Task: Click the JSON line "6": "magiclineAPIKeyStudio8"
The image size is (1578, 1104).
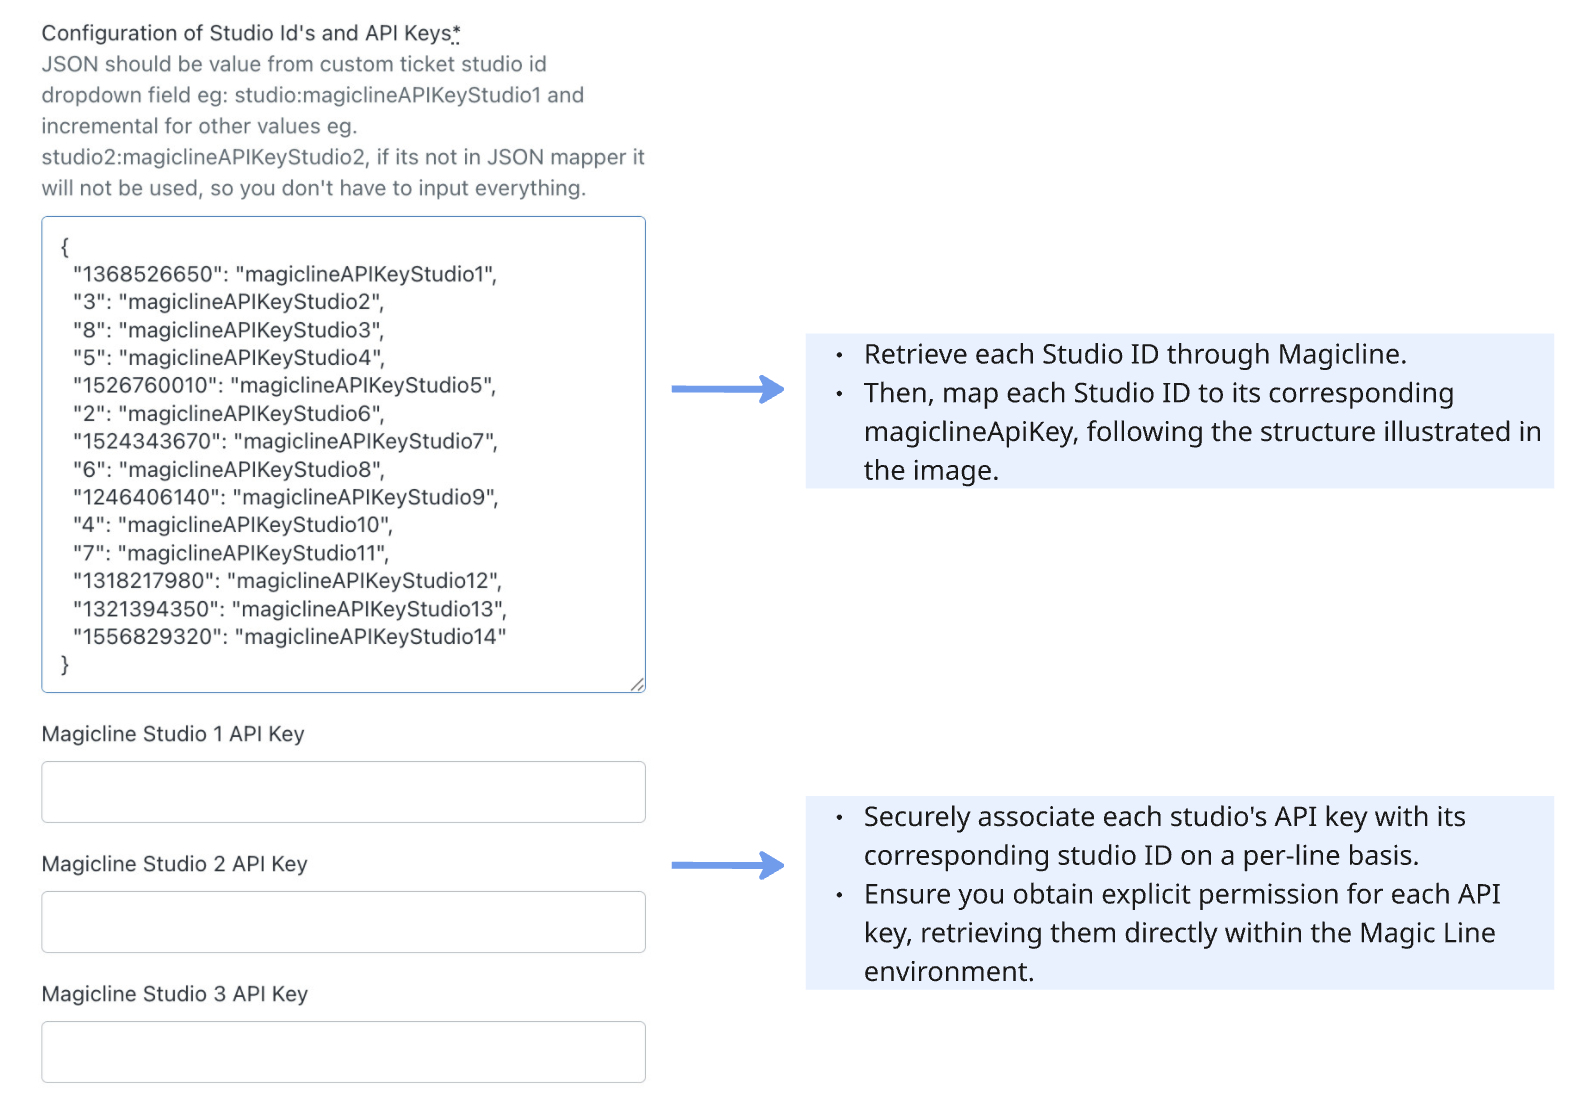Action: tap(228, 470)
